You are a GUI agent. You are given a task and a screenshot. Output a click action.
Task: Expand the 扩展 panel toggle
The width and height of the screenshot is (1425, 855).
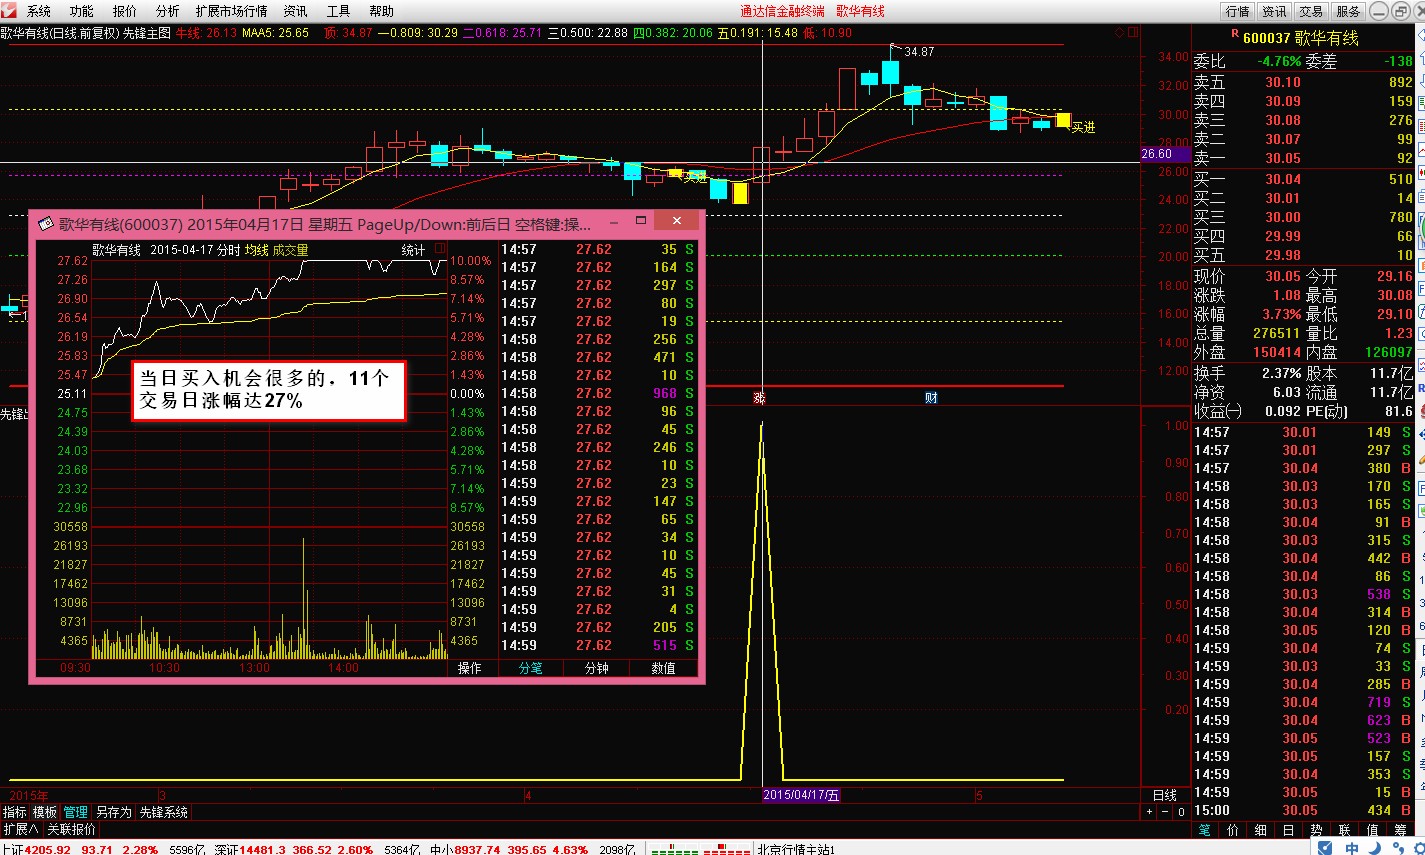20,829
